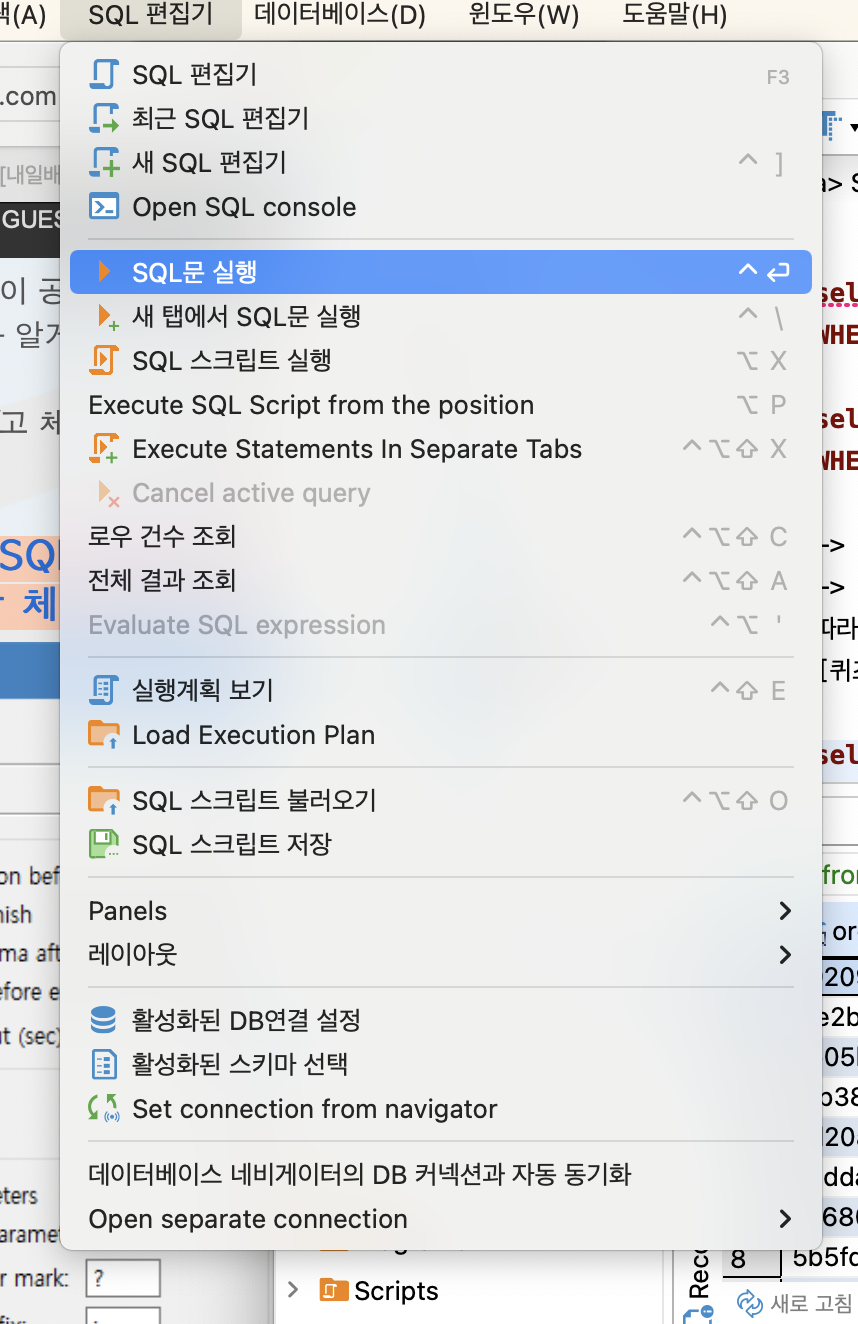Choose 최근 SQL 편집기 from menu
The height and width of the screenshot is (1324, 858).
pyautogui.click(x=440, y=119)
